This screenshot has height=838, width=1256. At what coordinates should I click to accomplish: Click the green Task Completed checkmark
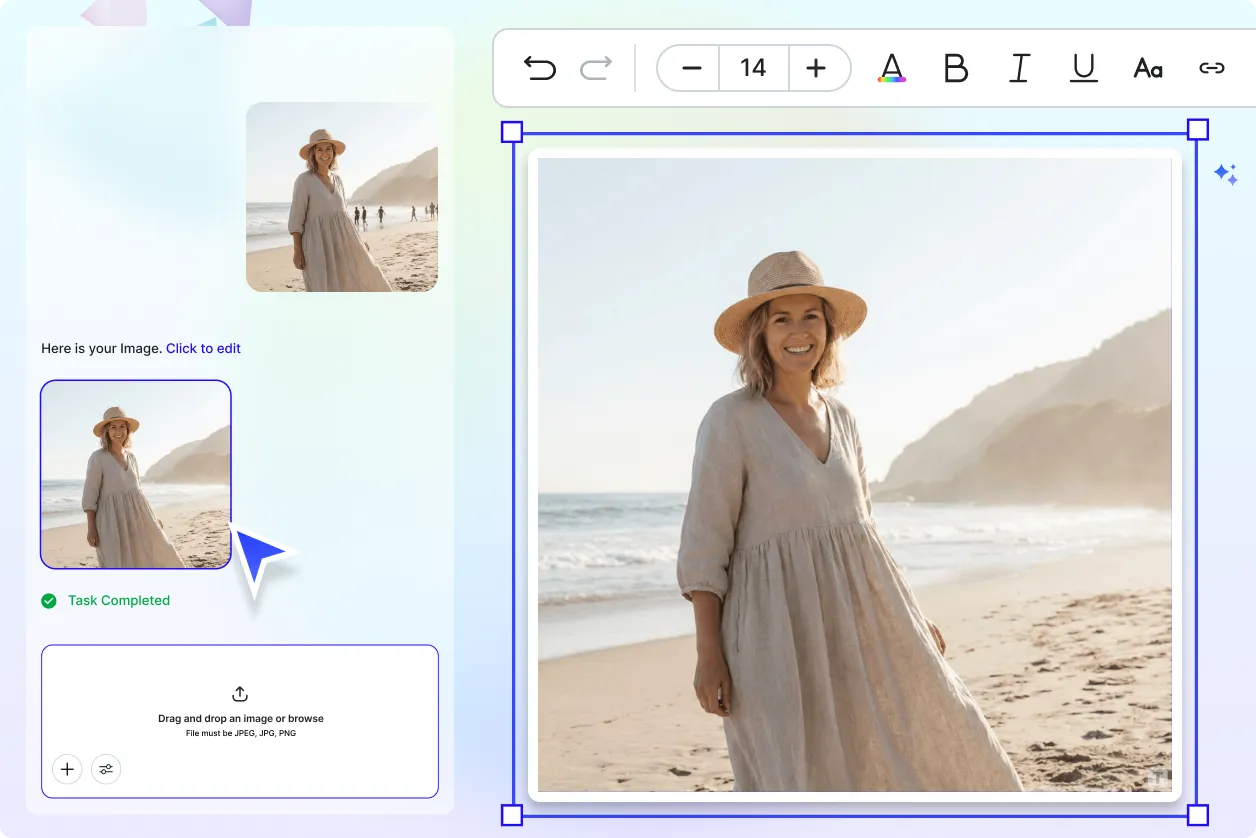point(48,600)
